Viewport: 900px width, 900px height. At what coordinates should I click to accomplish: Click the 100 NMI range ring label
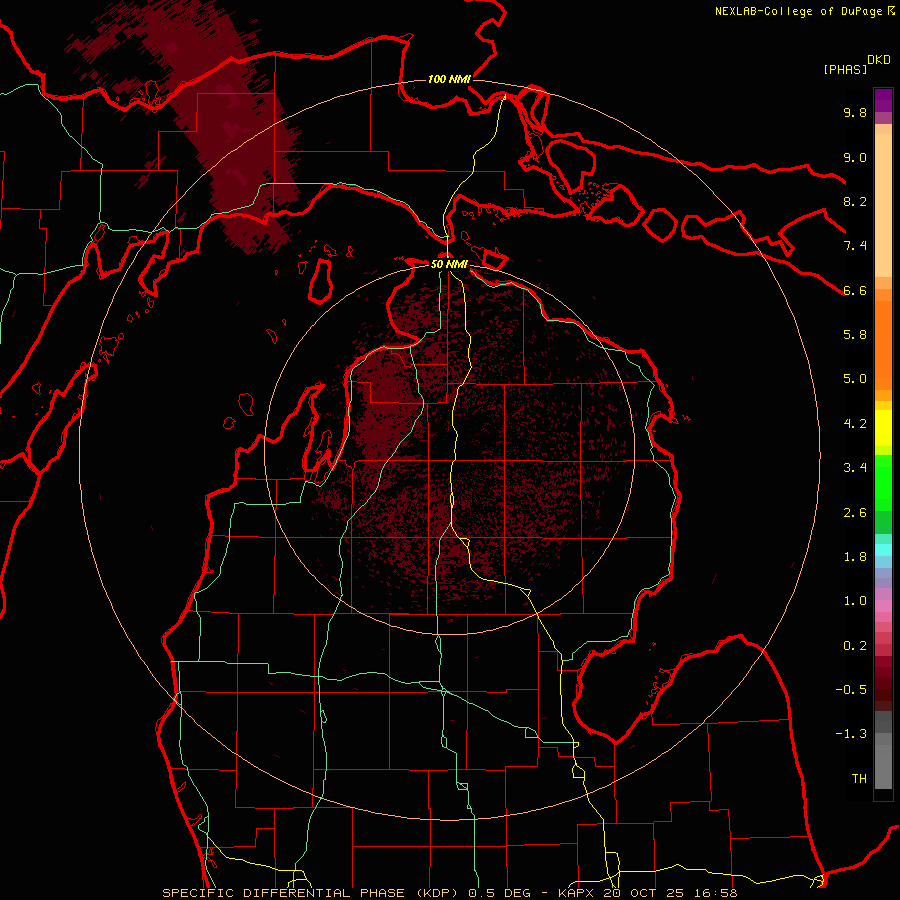(449, 79)
